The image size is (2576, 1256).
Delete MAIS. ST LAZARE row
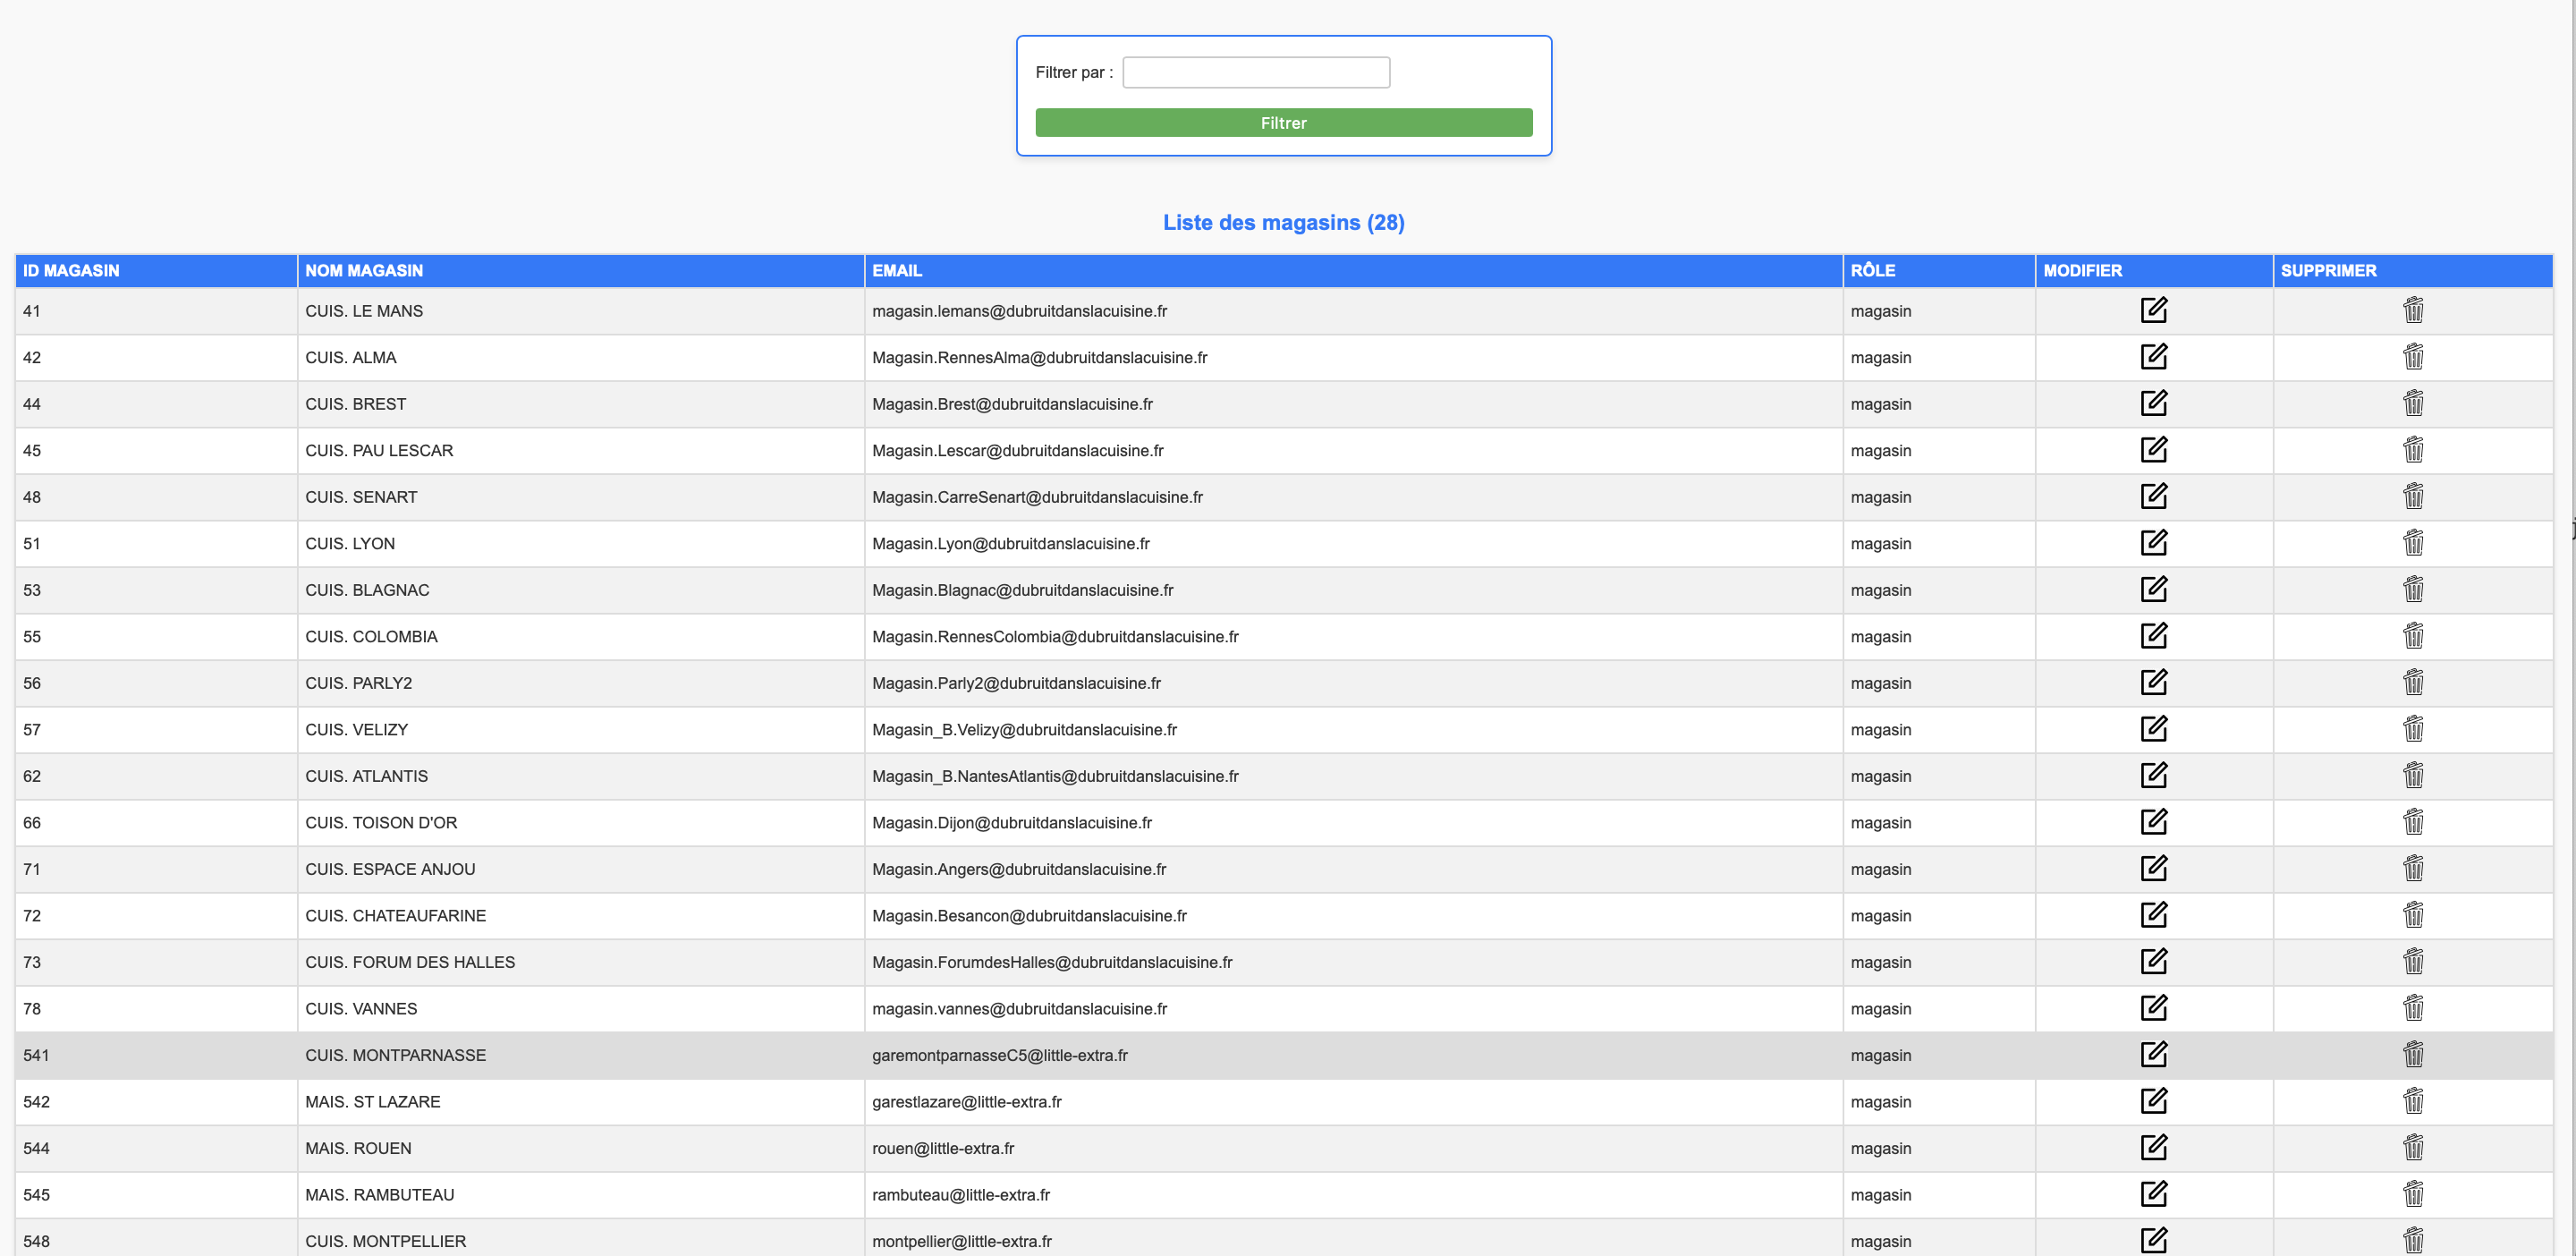[2413, 1101]
